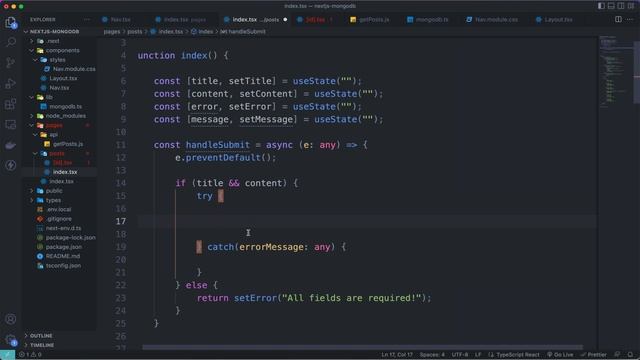
Task: Click the LF end-of-line indicator
Action: 478,355
